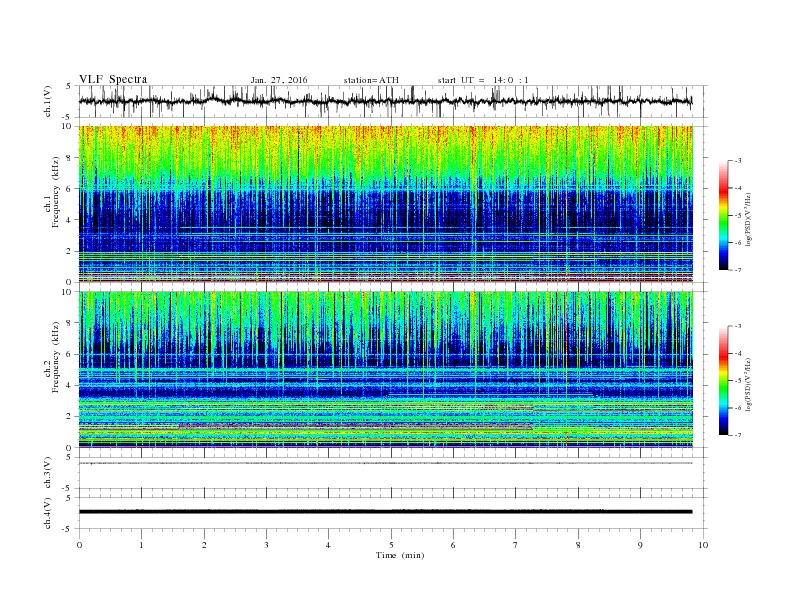792x612 pixels.
Task: Click the "VLF Spectra" plot title
Action: coord(113,79)
